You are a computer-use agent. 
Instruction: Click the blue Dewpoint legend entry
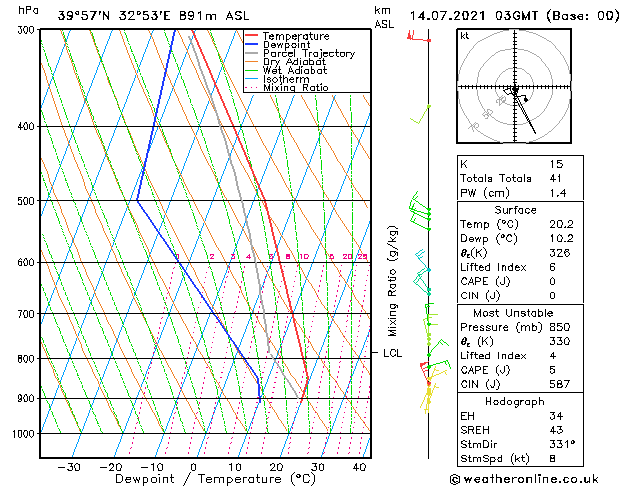(x=289, y=45)
